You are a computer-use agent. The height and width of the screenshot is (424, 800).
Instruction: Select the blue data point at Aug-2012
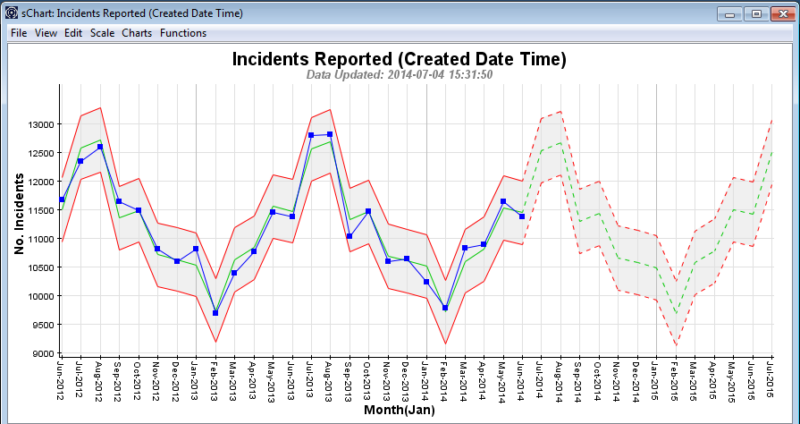[100, 146]
